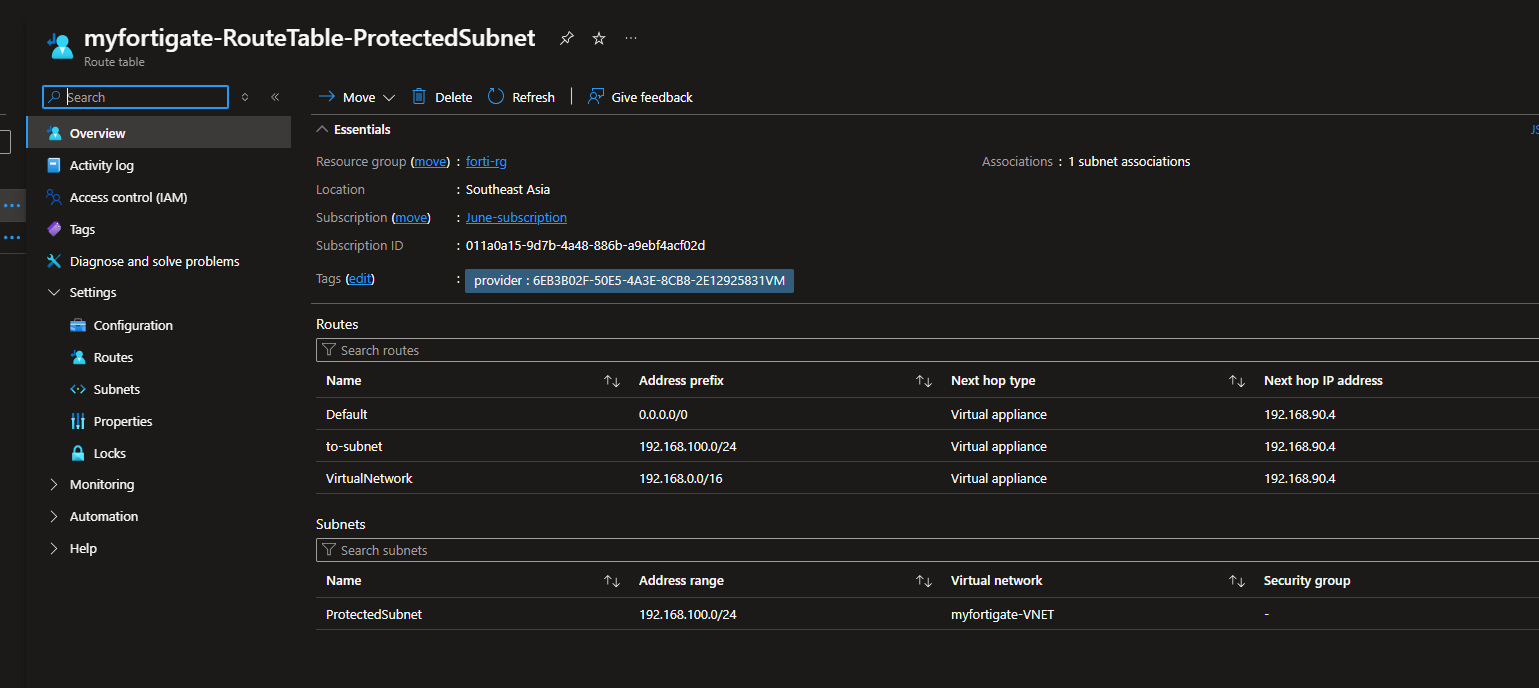Click 1 subnet associations text
The height and width of the screenshot is (688, 1539).
pyautogui.click(x=1129, y=161)
